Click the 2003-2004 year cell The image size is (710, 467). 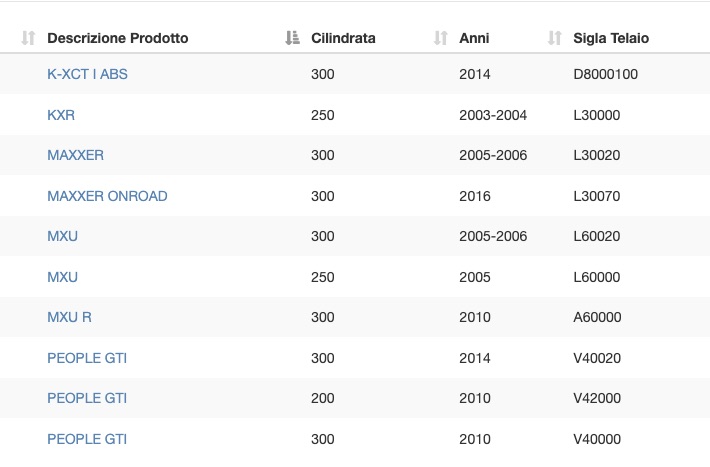(x=493, y=115)
